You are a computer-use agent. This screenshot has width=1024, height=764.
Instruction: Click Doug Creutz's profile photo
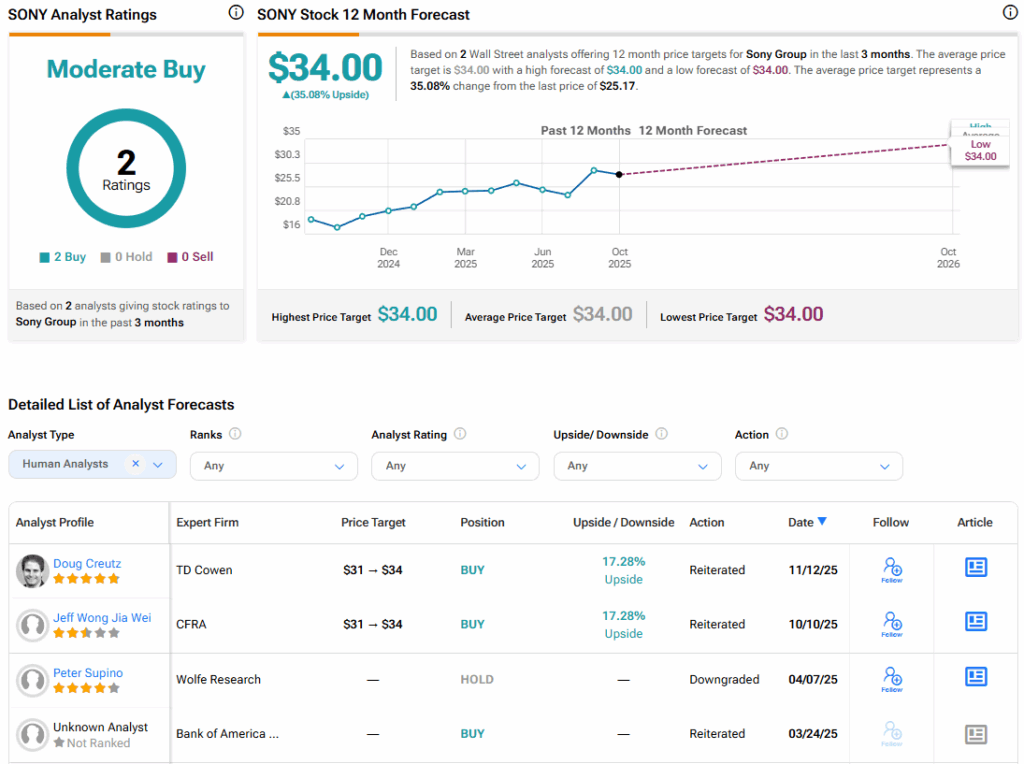point(32,571)
